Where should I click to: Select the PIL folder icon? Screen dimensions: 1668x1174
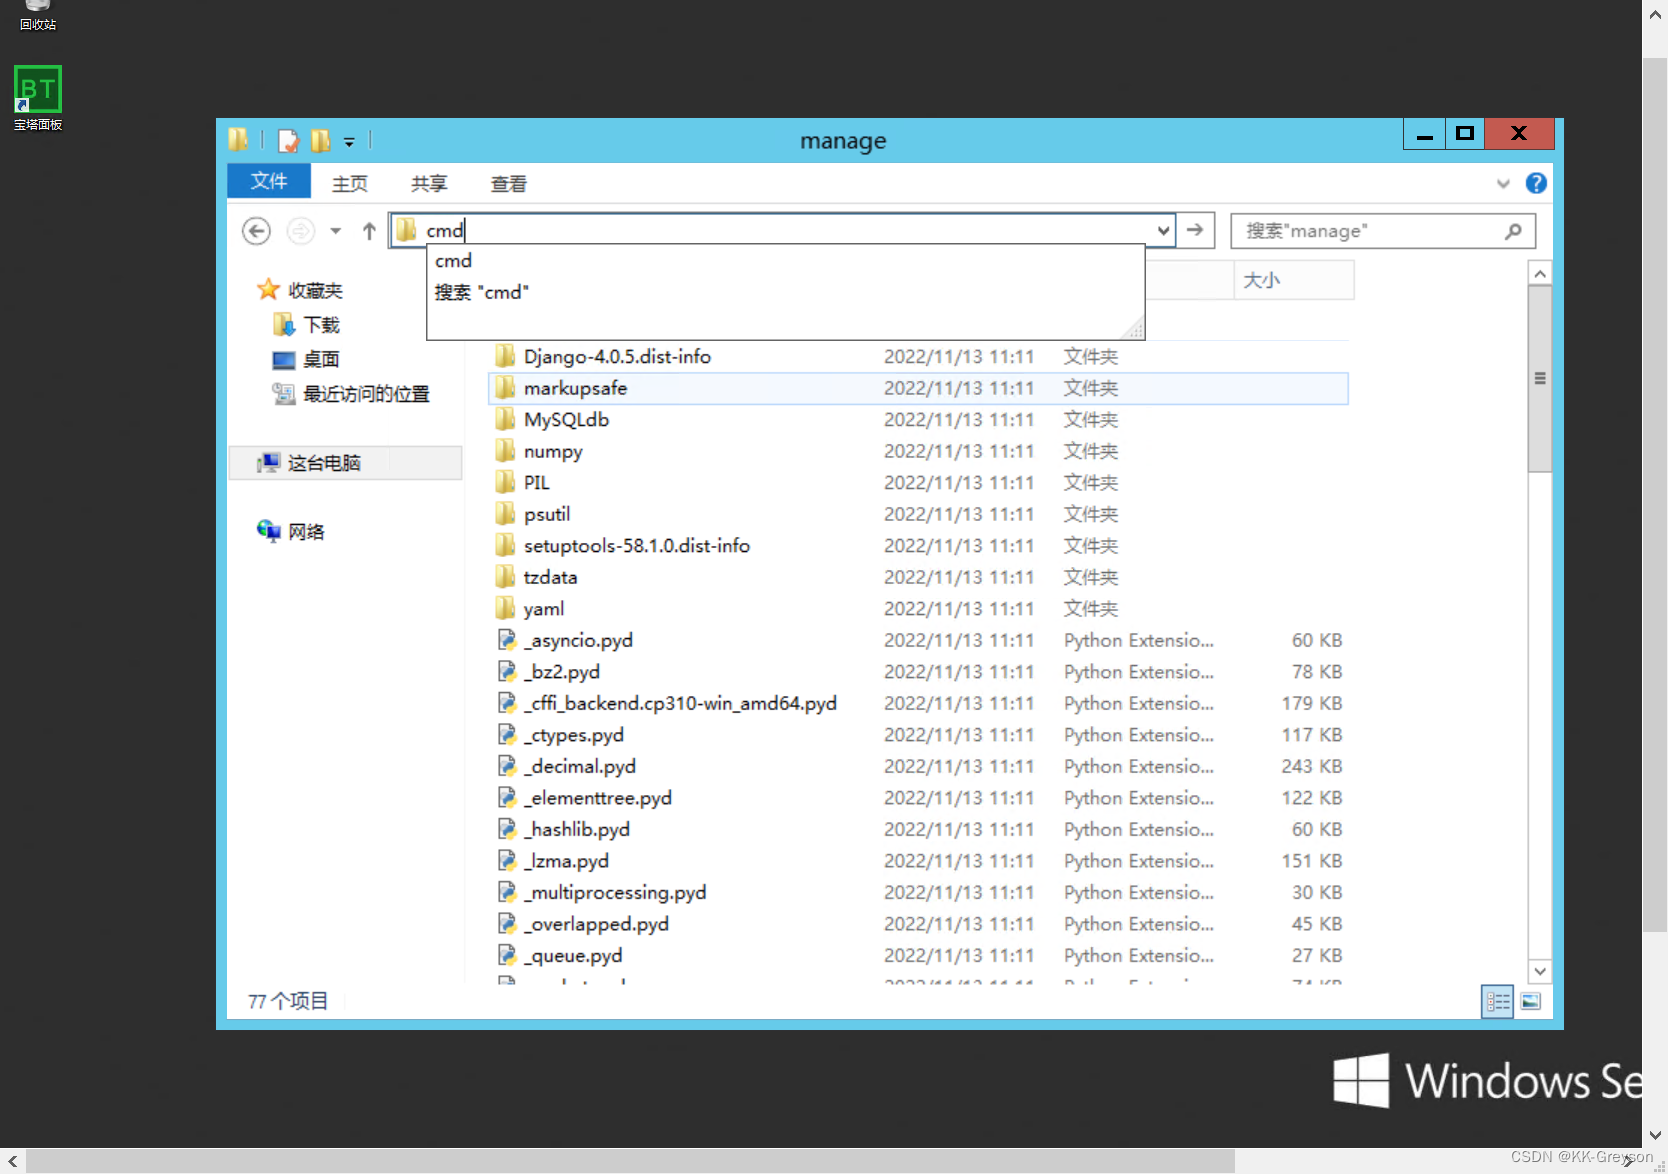tap(506, 483)
